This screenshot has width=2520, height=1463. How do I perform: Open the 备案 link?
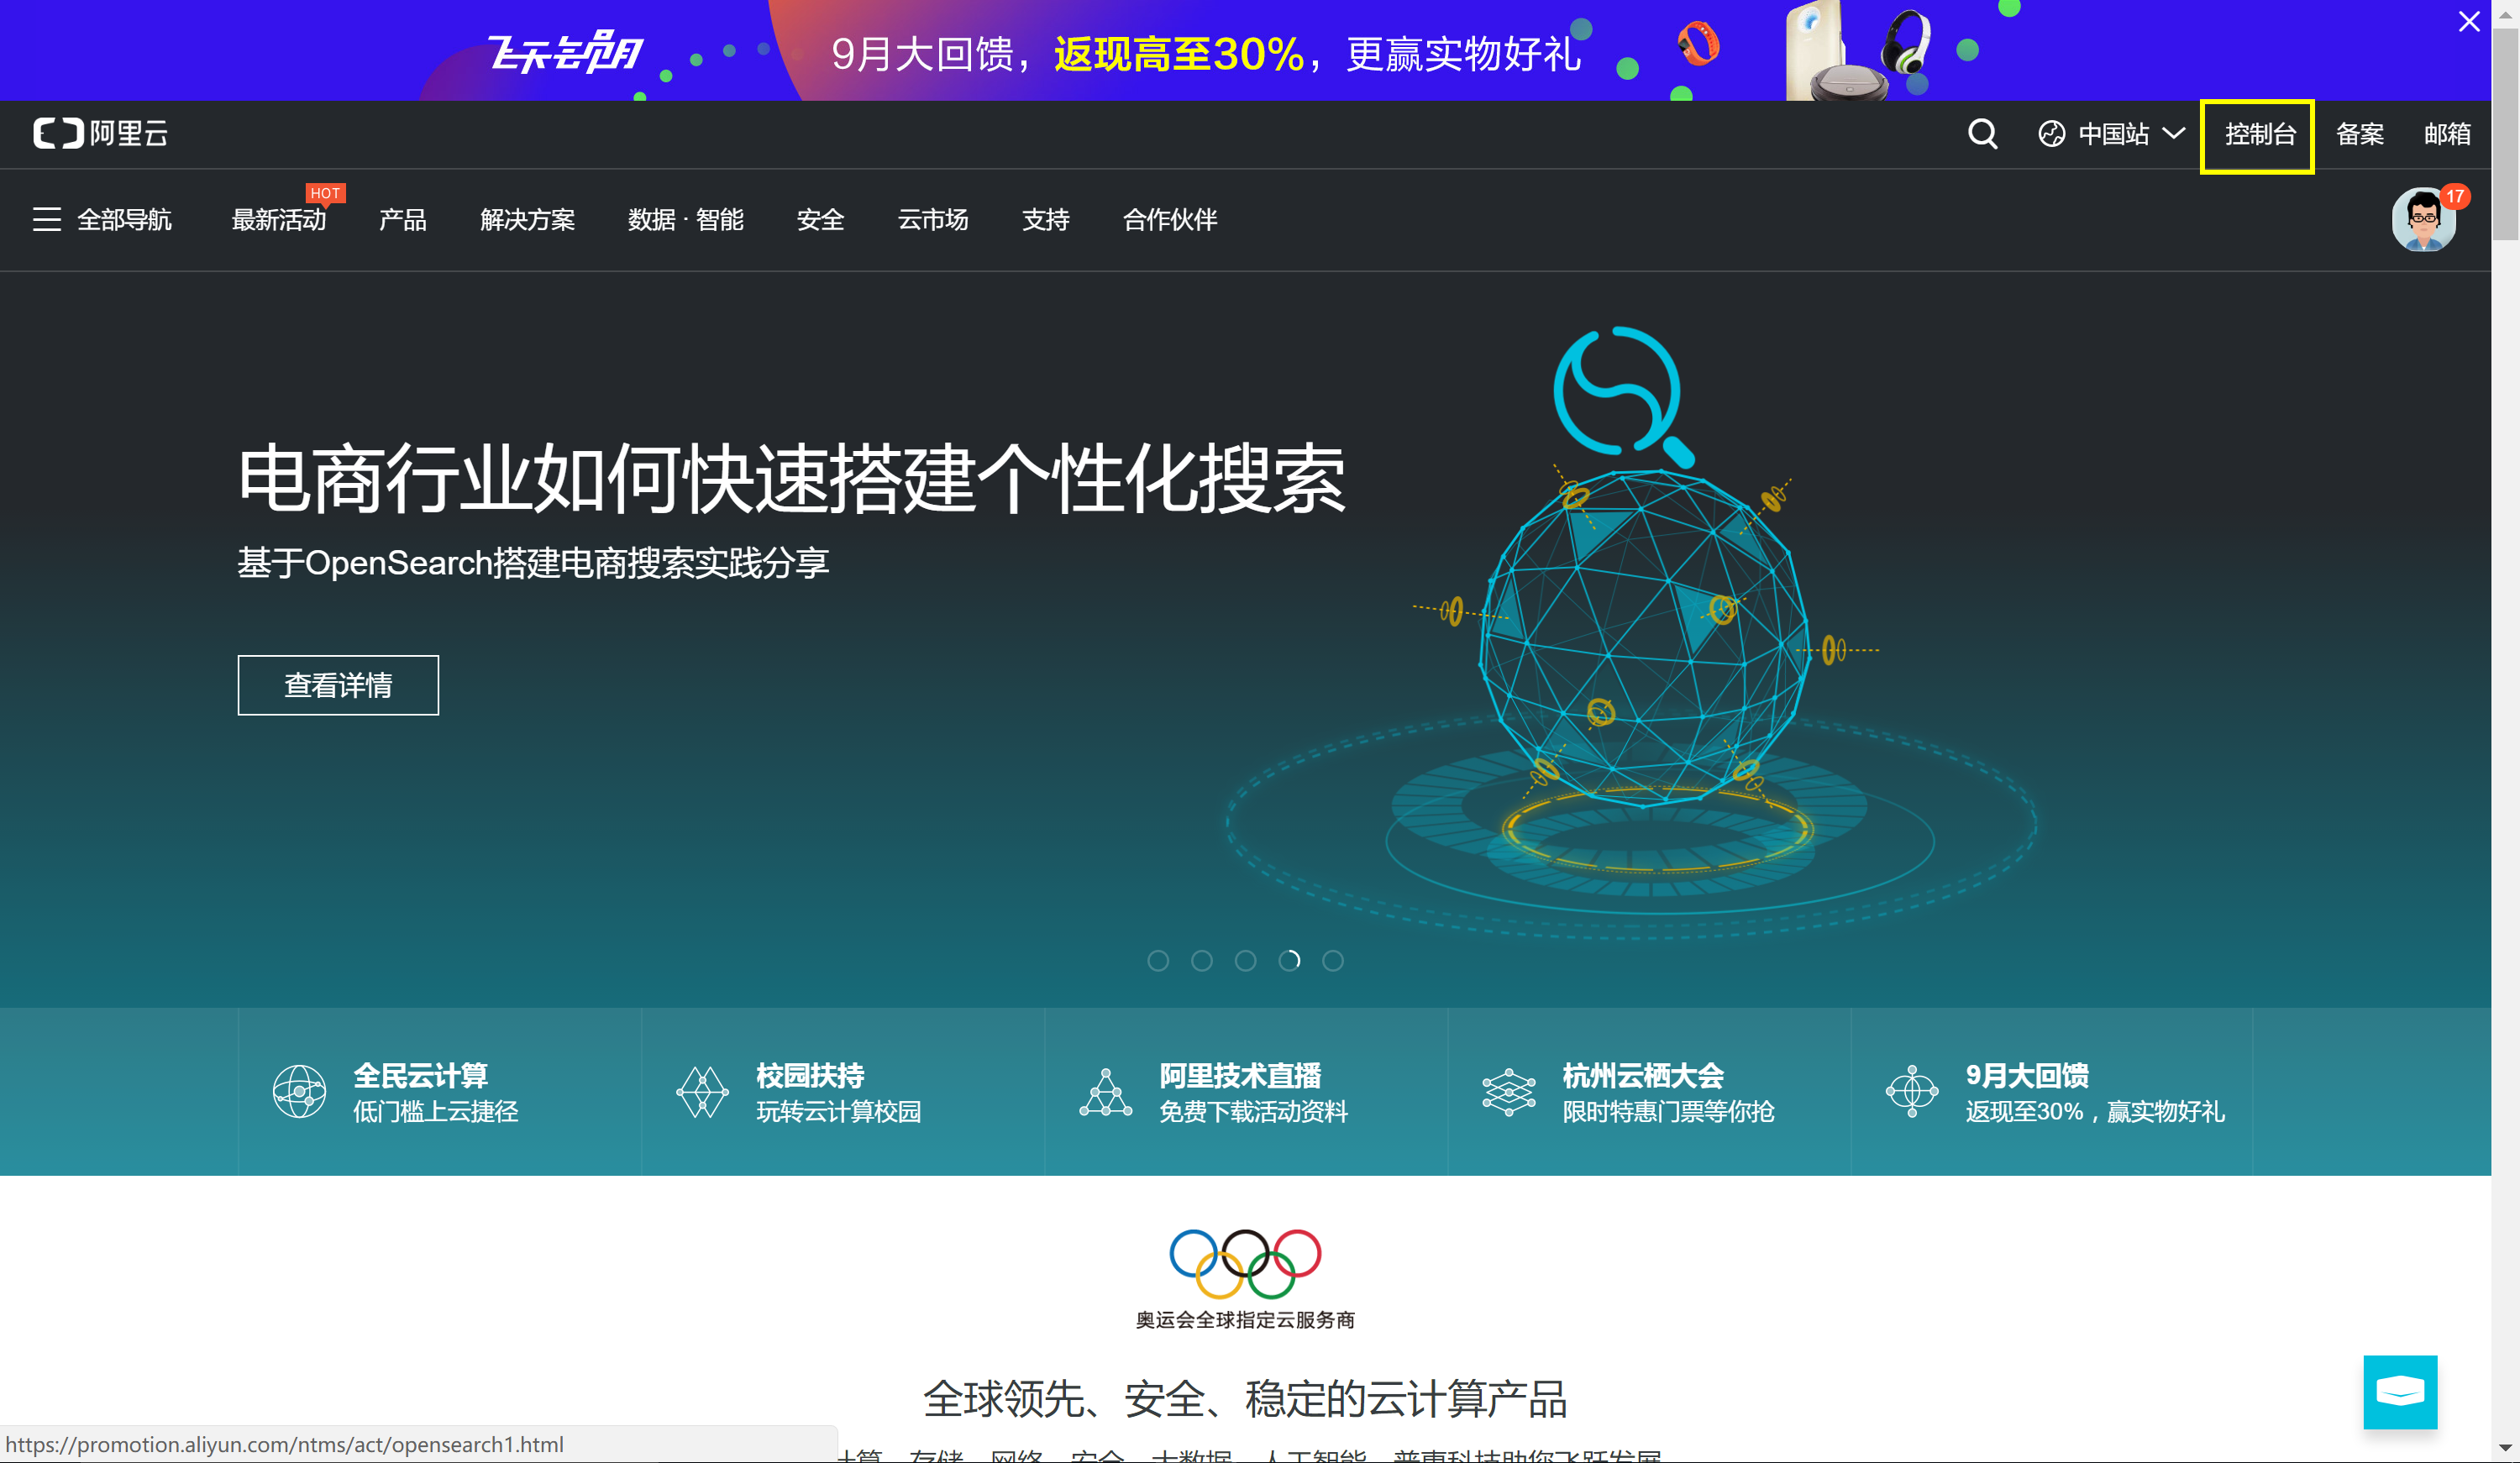[2359, 134]
